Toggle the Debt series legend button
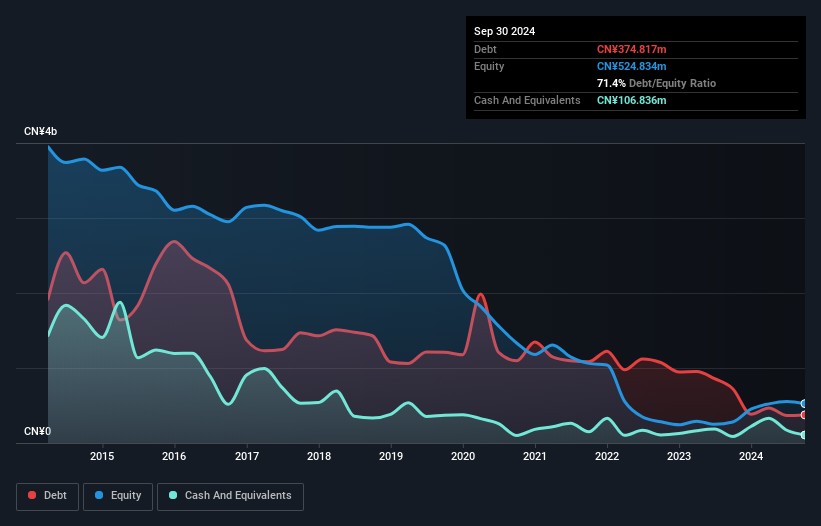 [48, 496]
